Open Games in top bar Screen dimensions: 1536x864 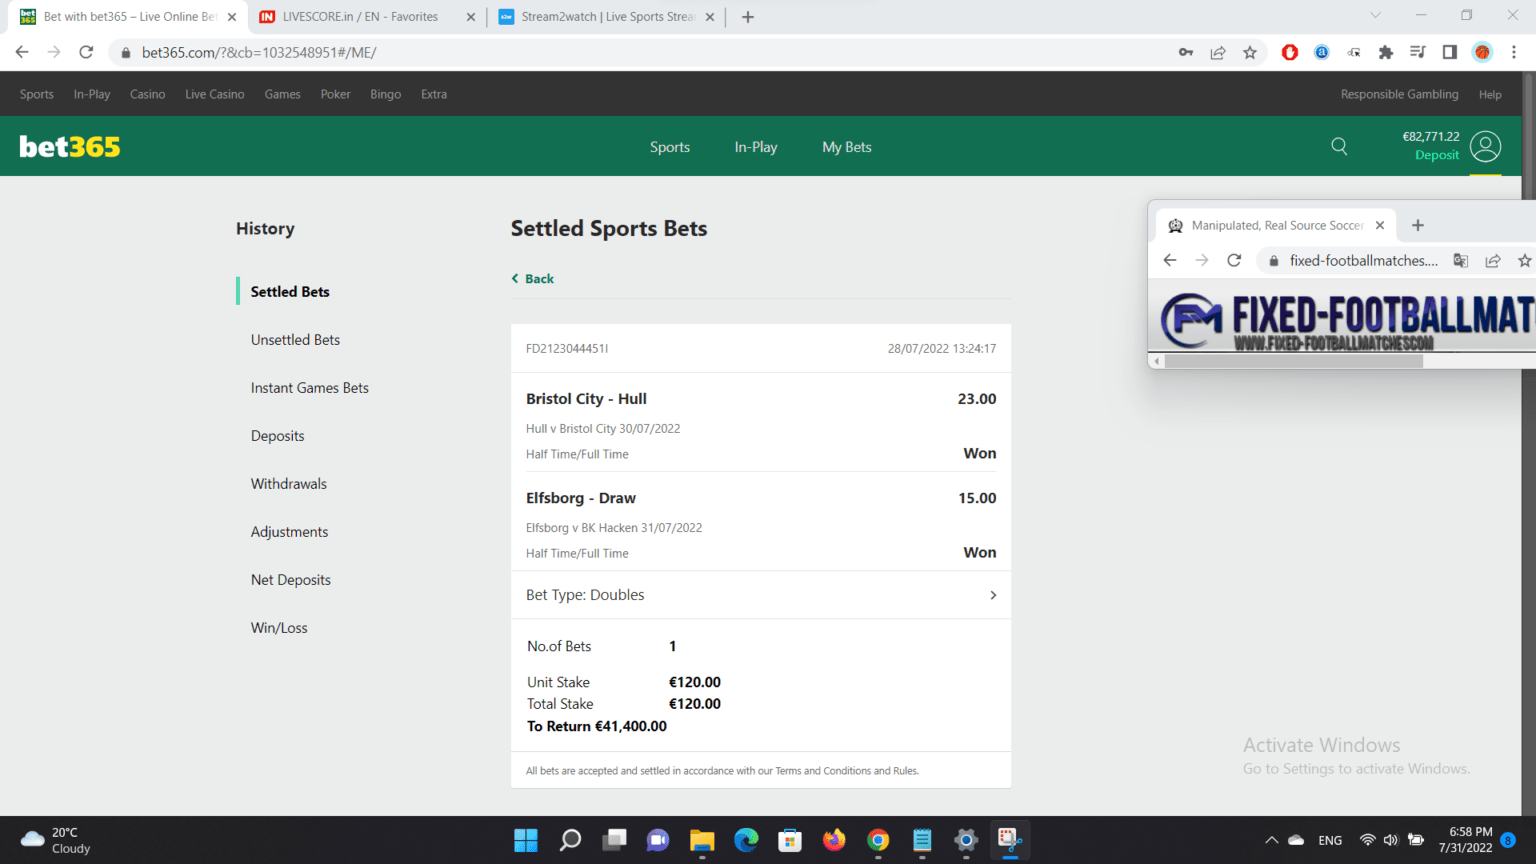[283, 94]
